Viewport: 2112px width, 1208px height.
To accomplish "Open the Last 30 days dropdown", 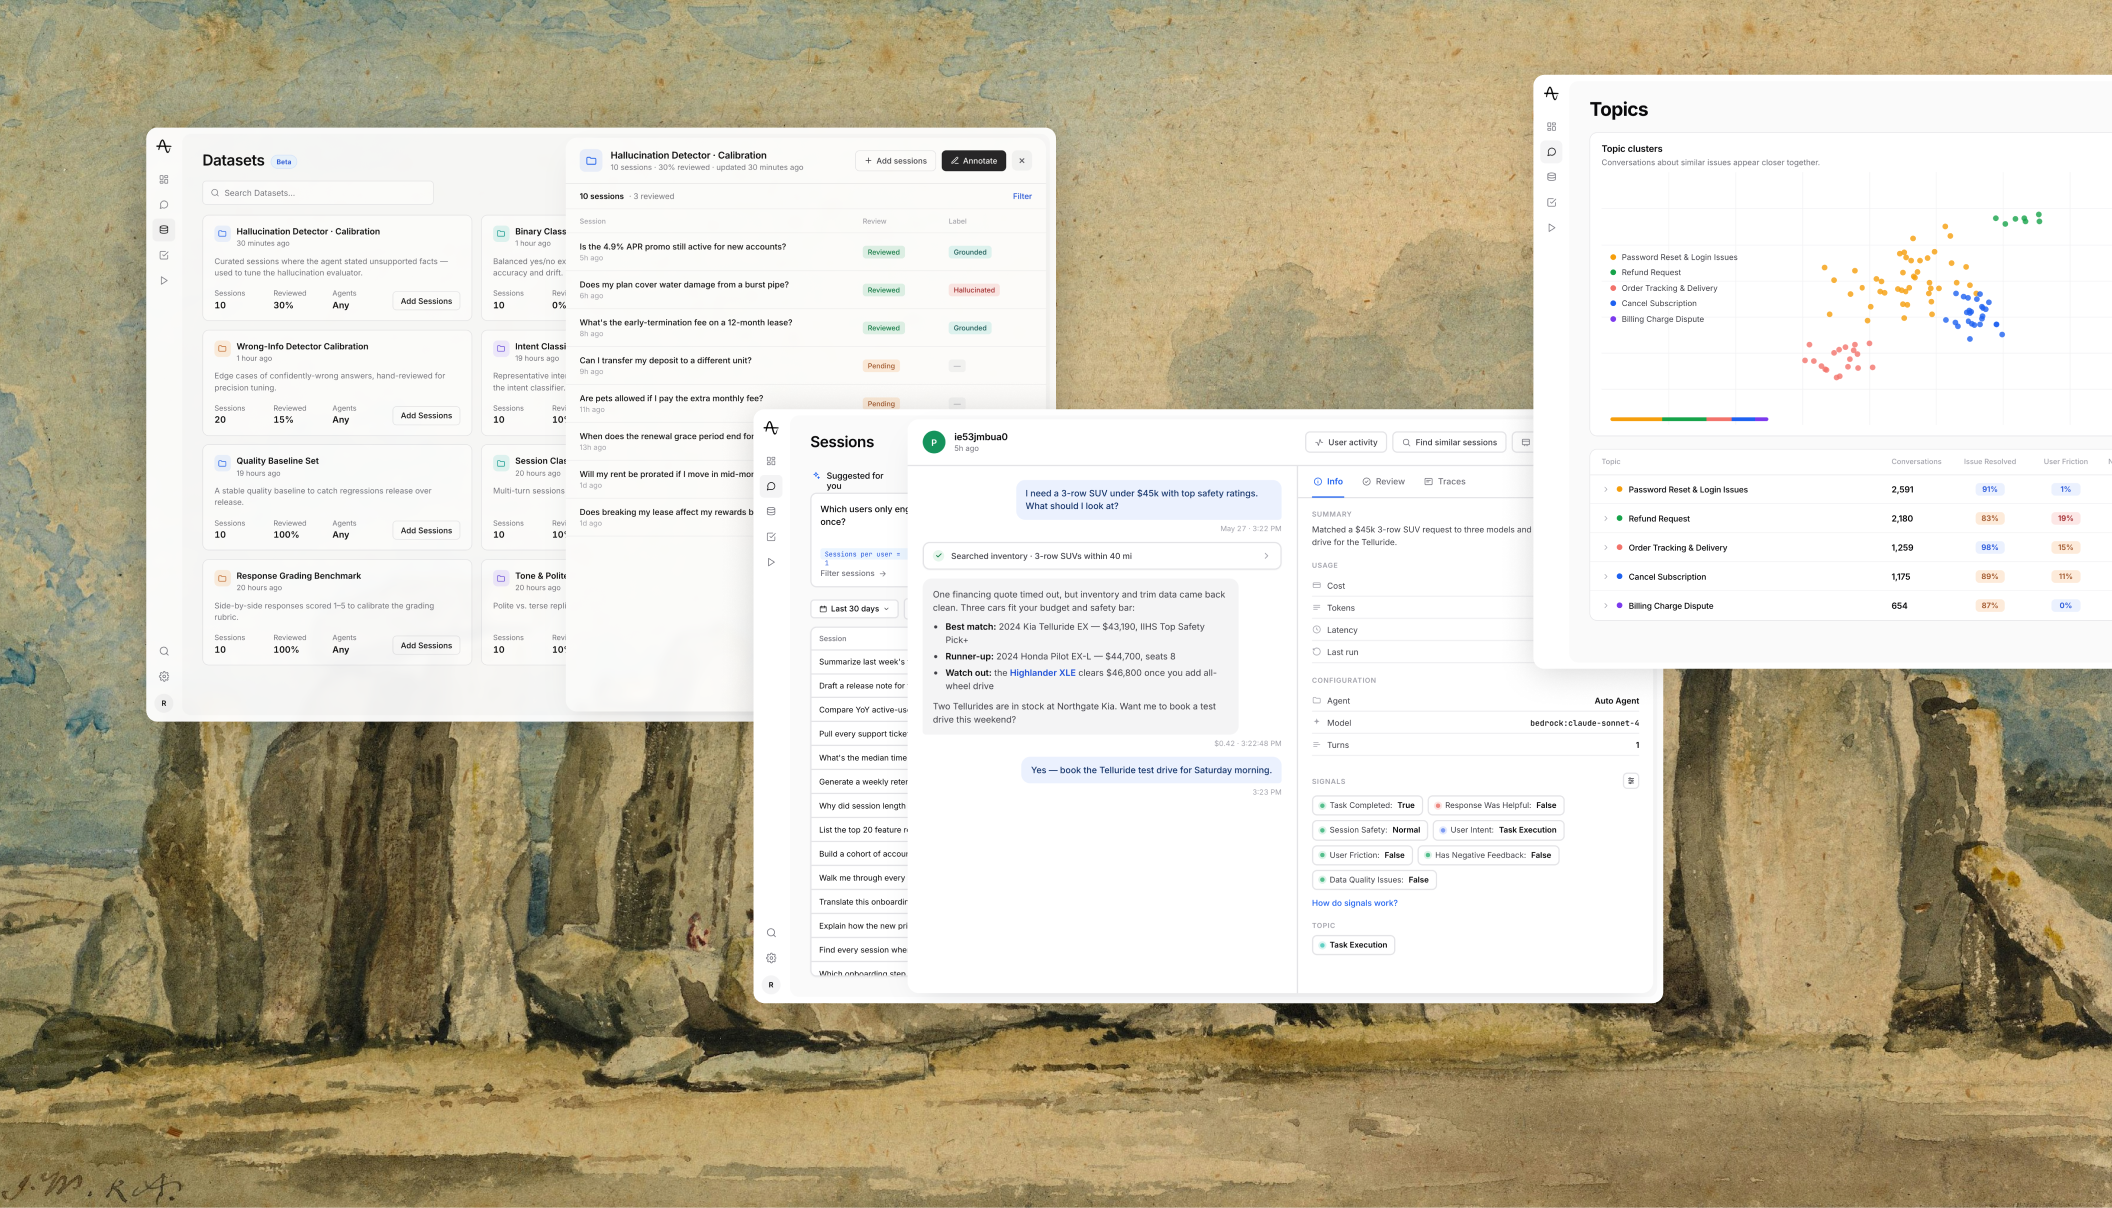I will click(854, 609).
